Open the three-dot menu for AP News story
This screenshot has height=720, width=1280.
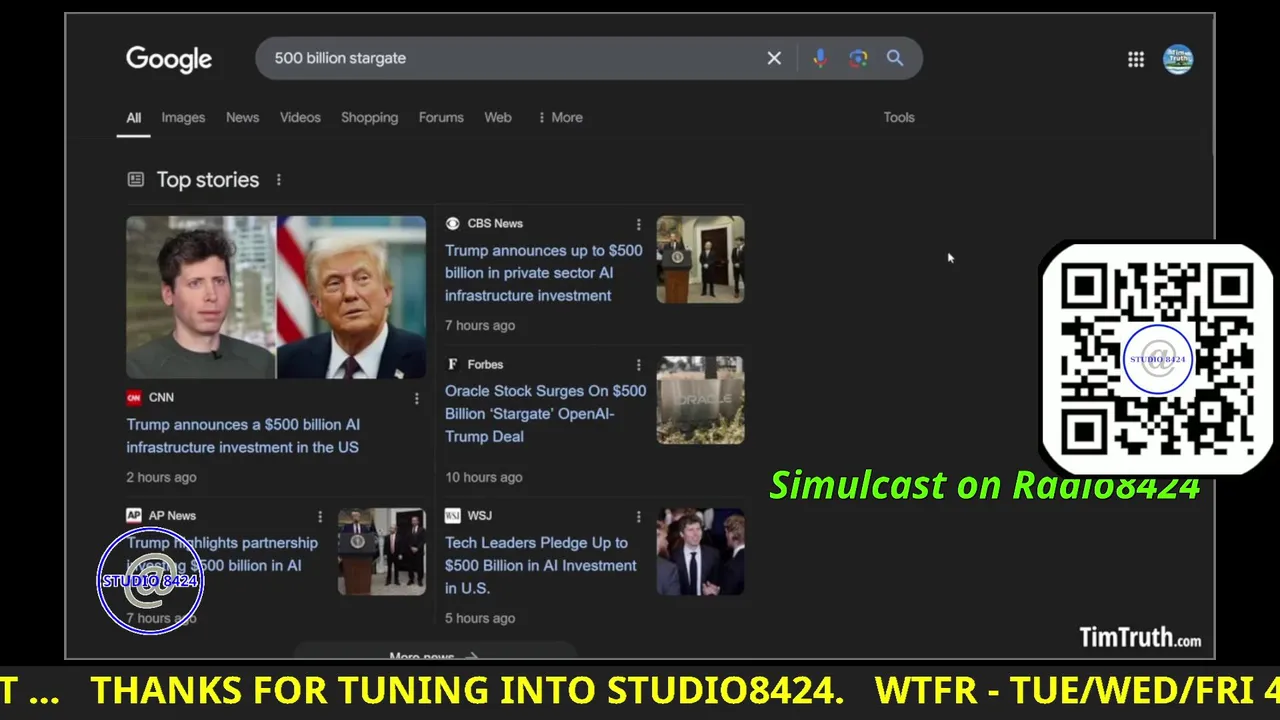point(320,516)
